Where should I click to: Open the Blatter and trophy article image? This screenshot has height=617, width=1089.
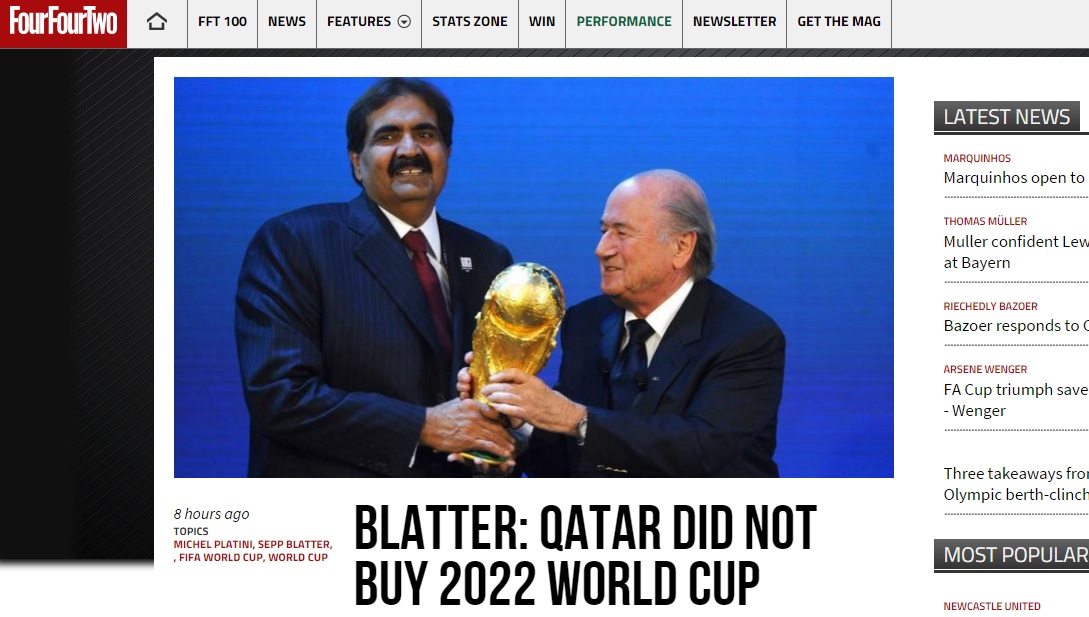click(x=533, y=277)
